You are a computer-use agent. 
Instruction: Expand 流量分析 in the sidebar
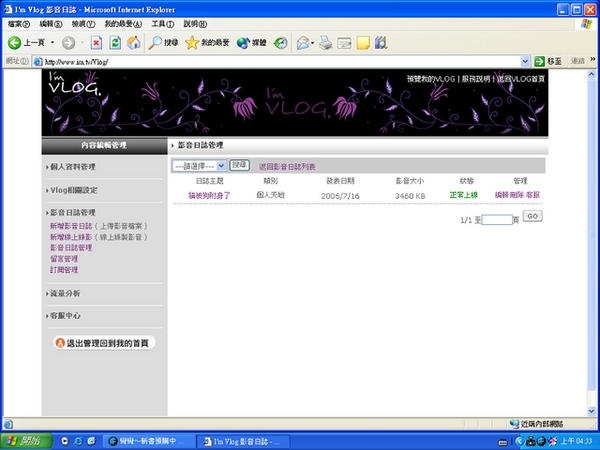65,293
